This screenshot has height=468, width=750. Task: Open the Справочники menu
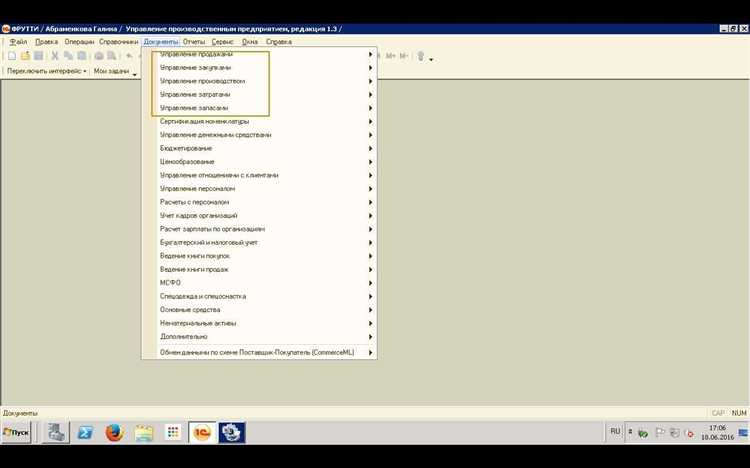coord(119,42)
